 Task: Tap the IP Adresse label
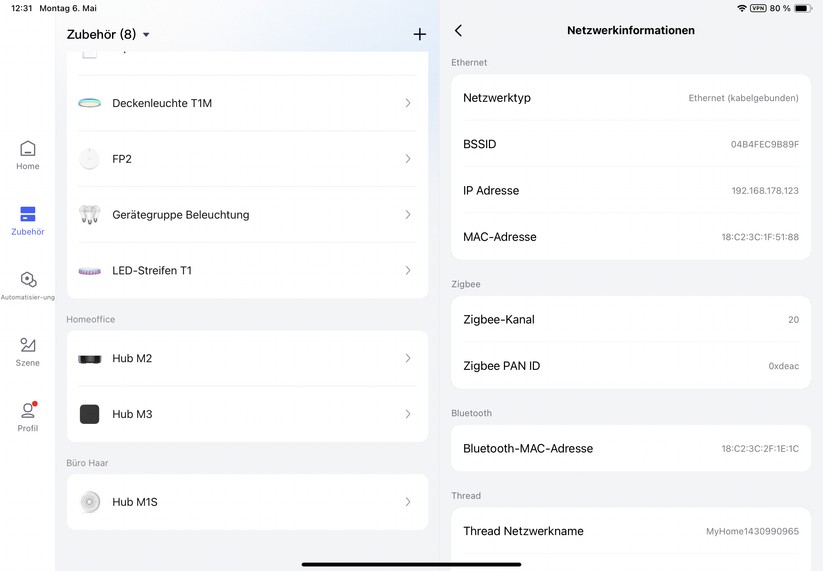click(x=491, y=191)
